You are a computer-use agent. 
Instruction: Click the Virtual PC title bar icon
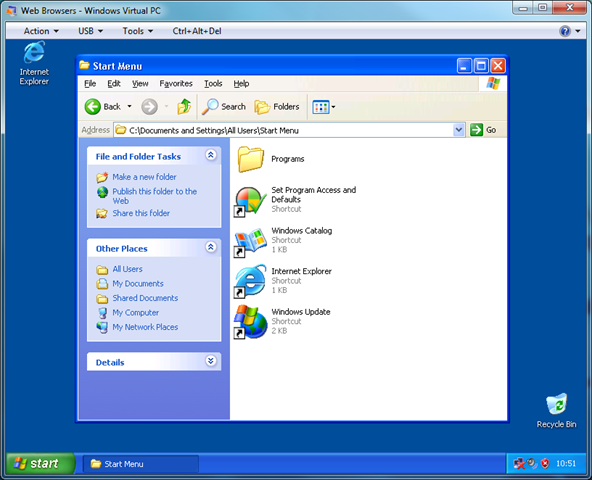(x=12, y=11)
